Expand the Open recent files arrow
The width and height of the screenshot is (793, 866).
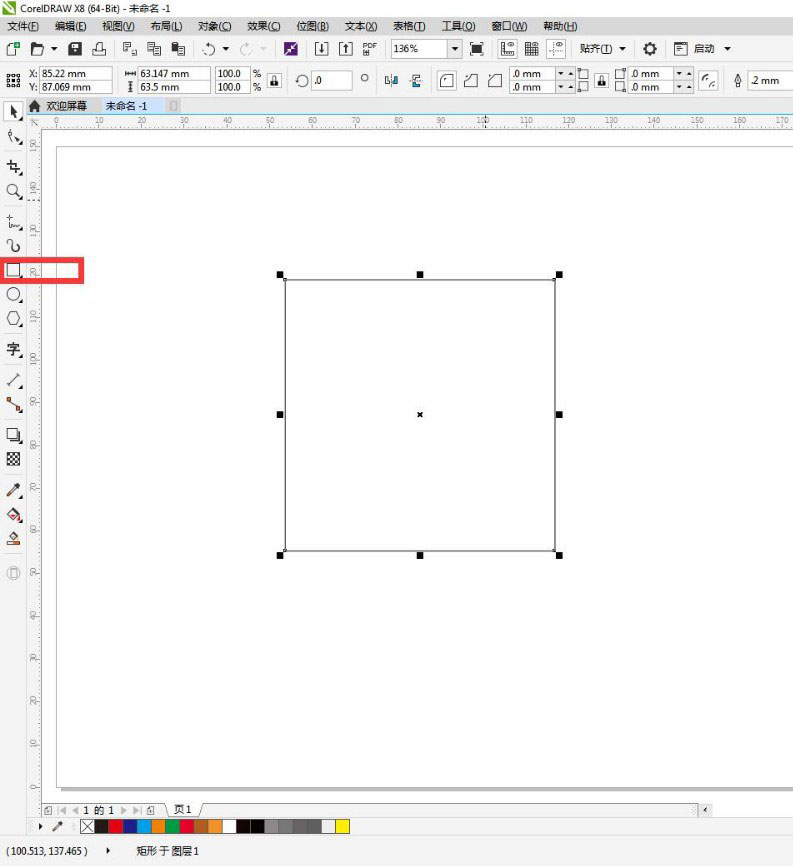54,49
